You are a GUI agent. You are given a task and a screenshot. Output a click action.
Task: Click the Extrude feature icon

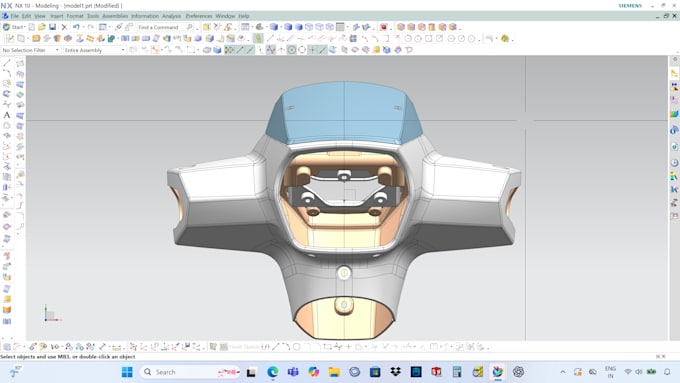(x=36, y=39)
